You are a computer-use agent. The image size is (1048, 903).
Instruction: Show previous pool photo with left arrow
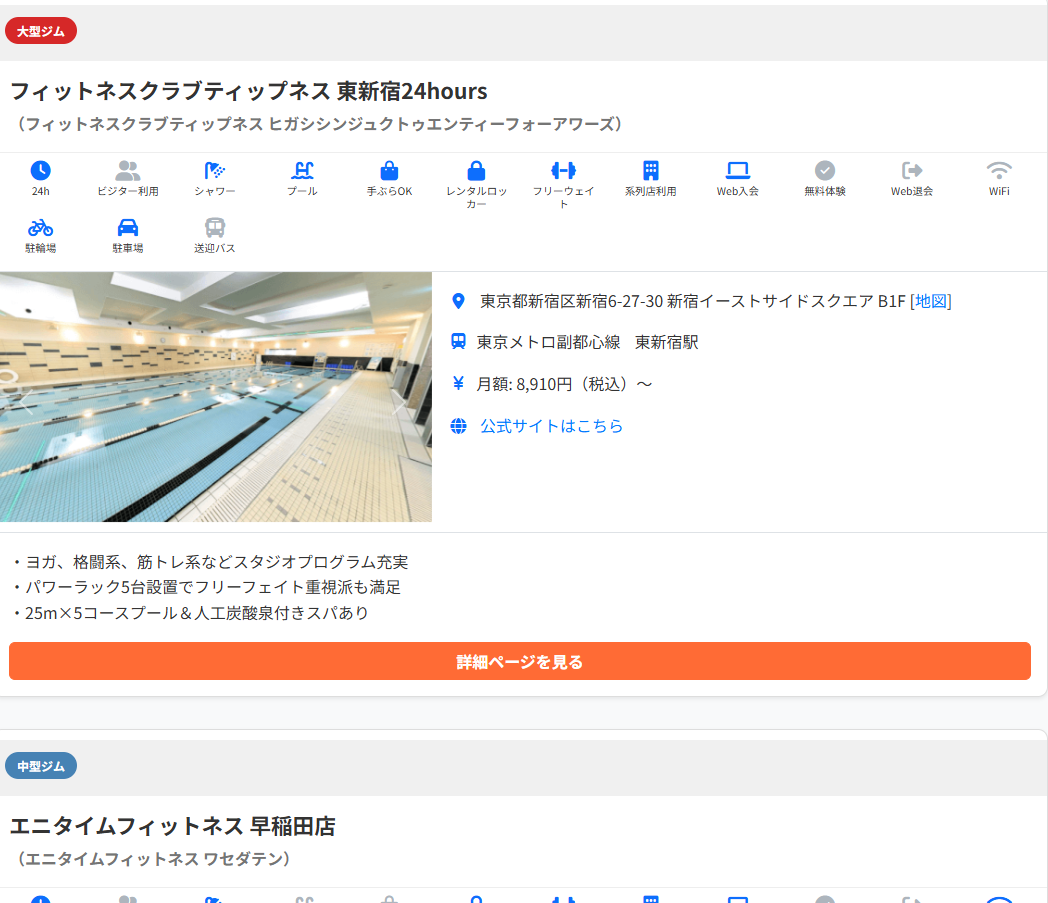pyautogui.click(x=25, y=402)
